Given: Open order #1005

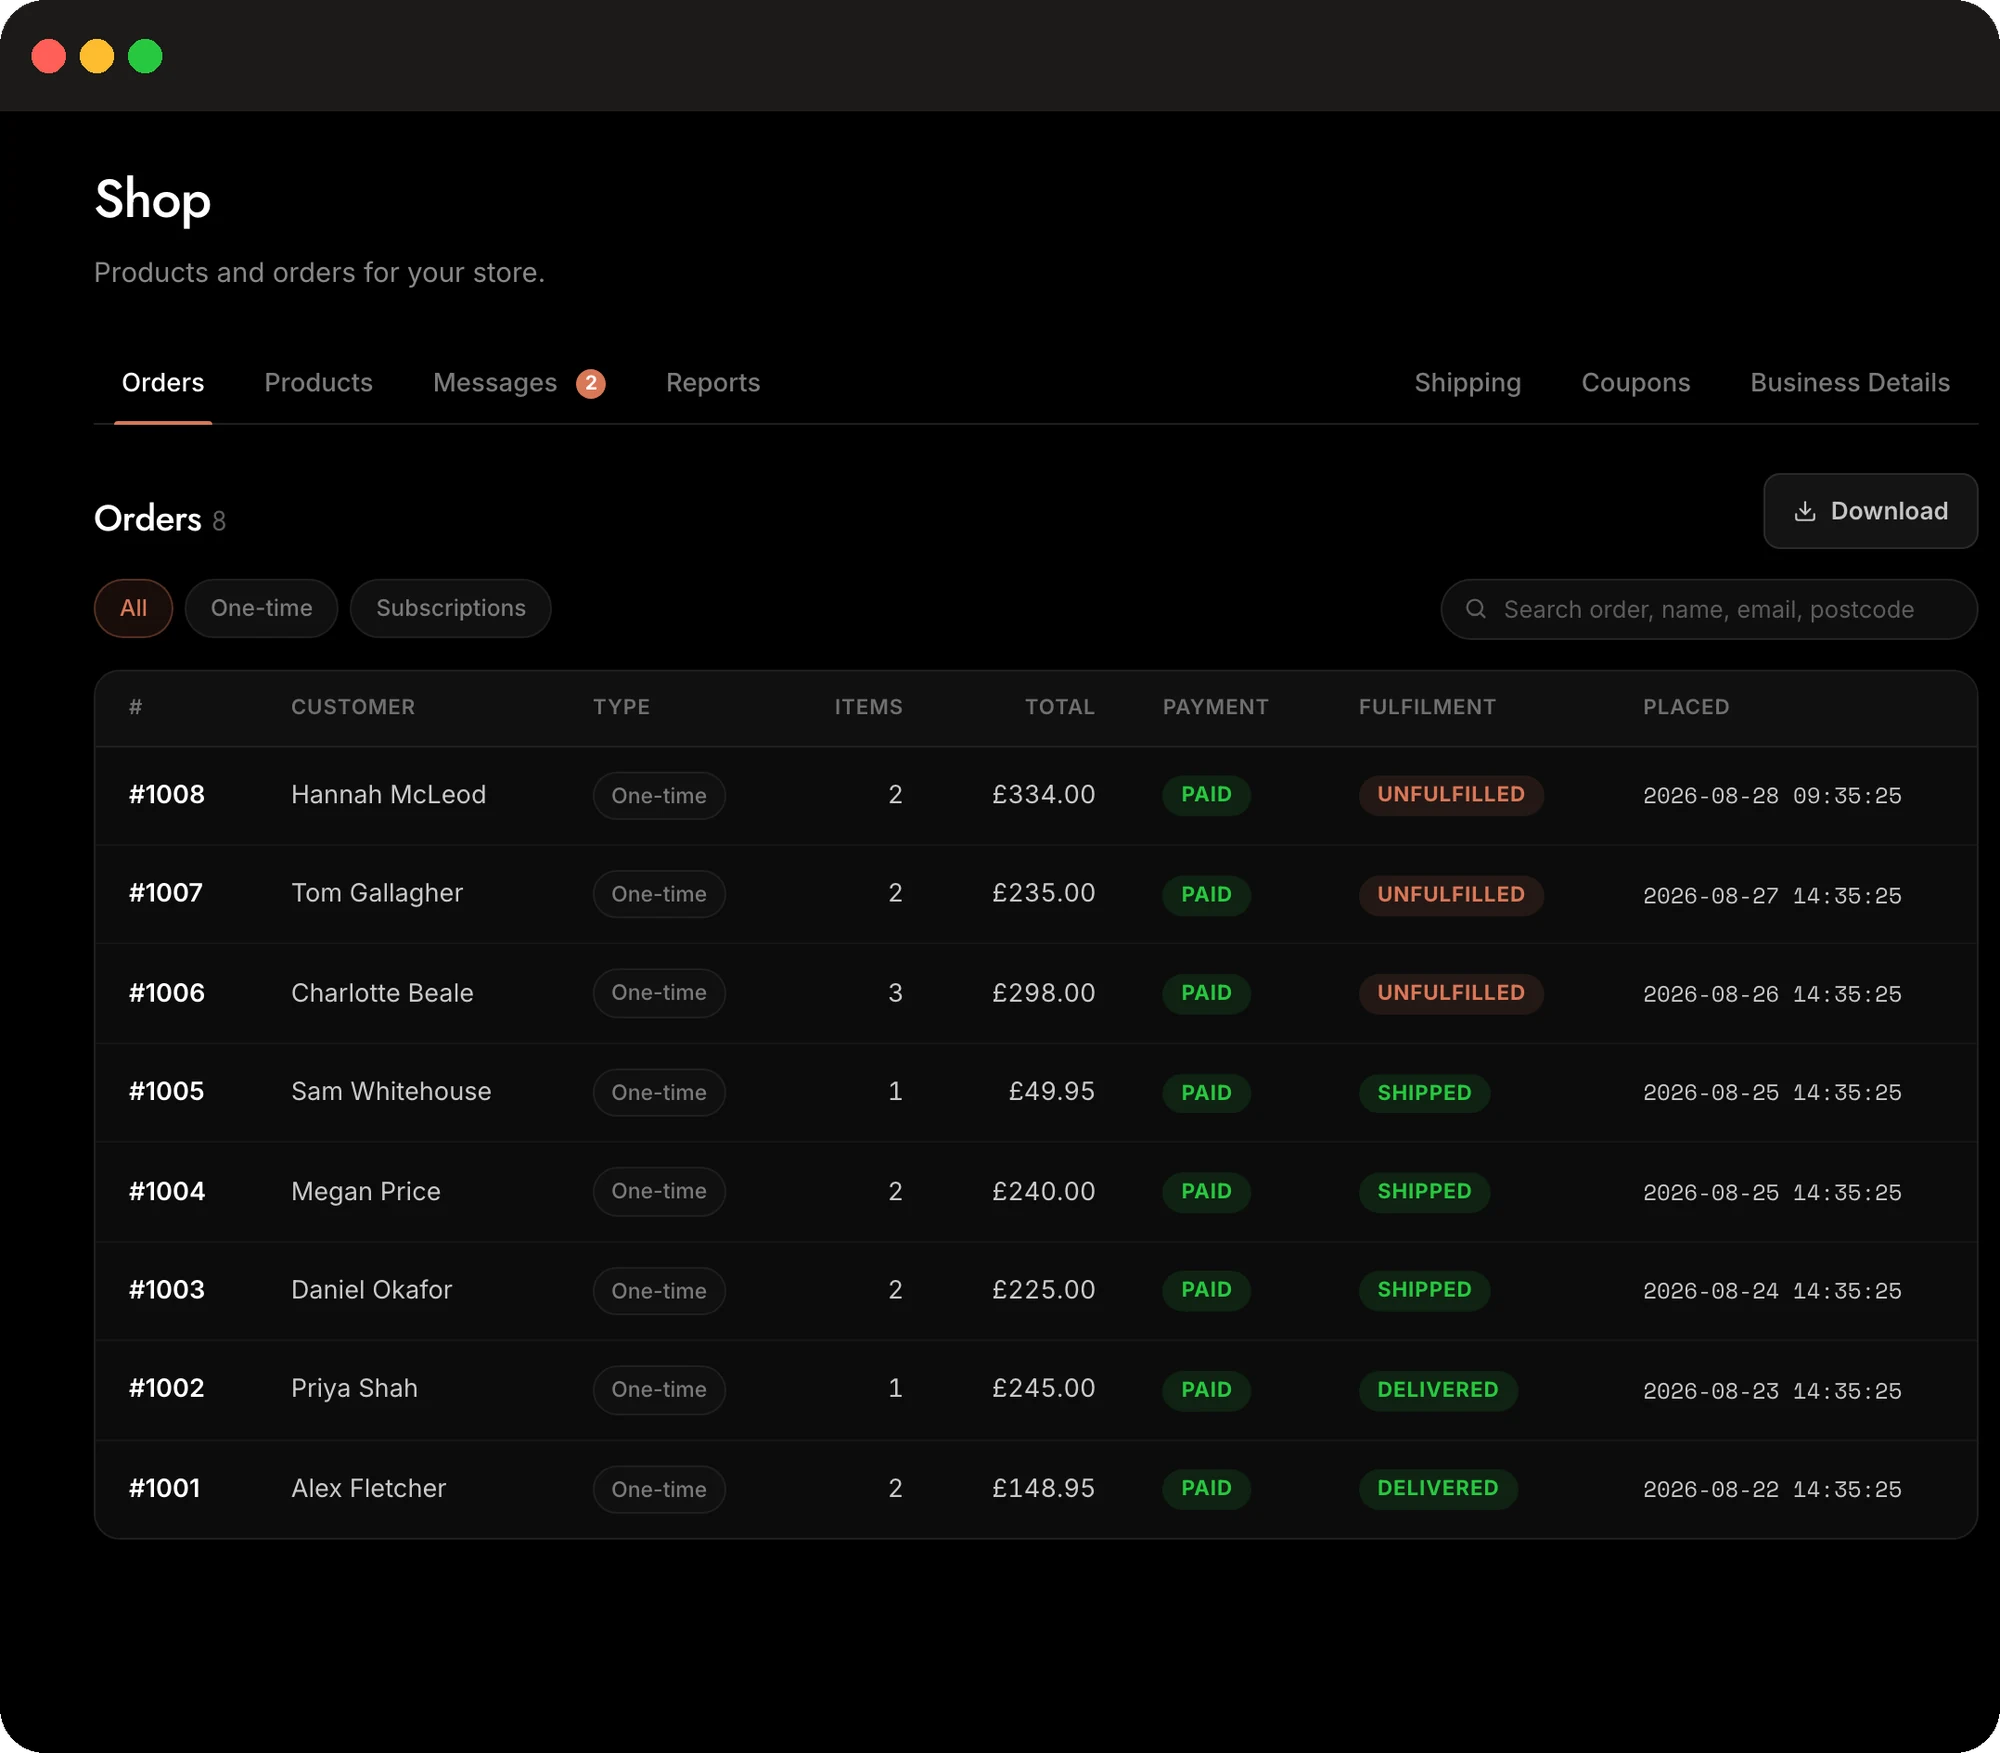Looking at the screenshot, I should (x=166, y=1091).
